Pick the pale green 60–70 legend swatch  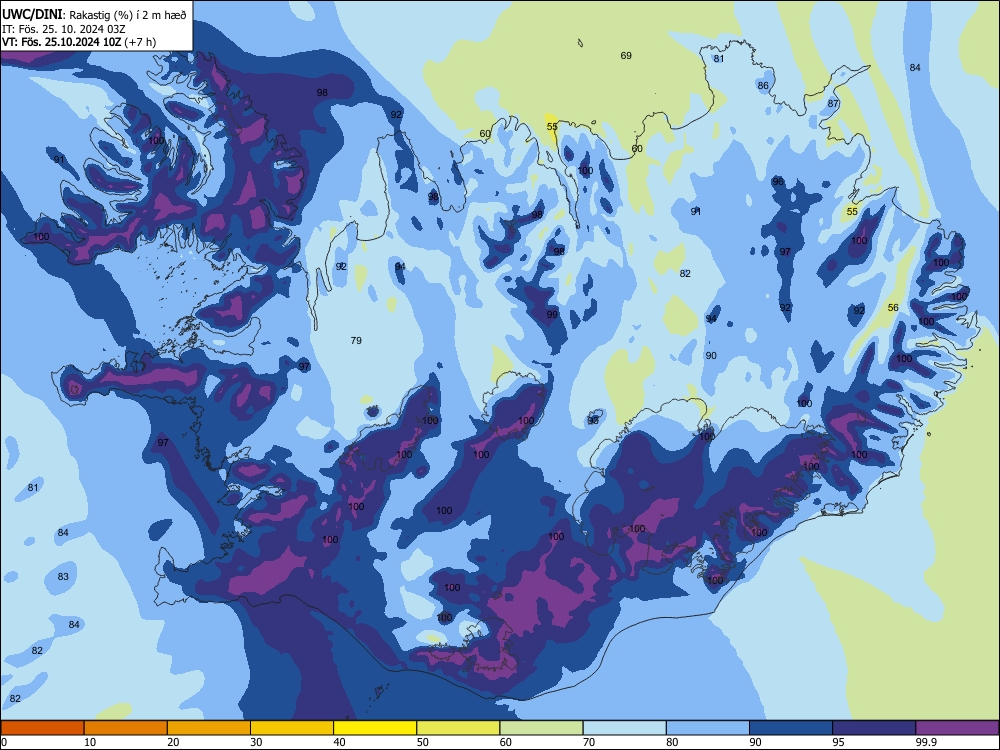click(541, 728)
